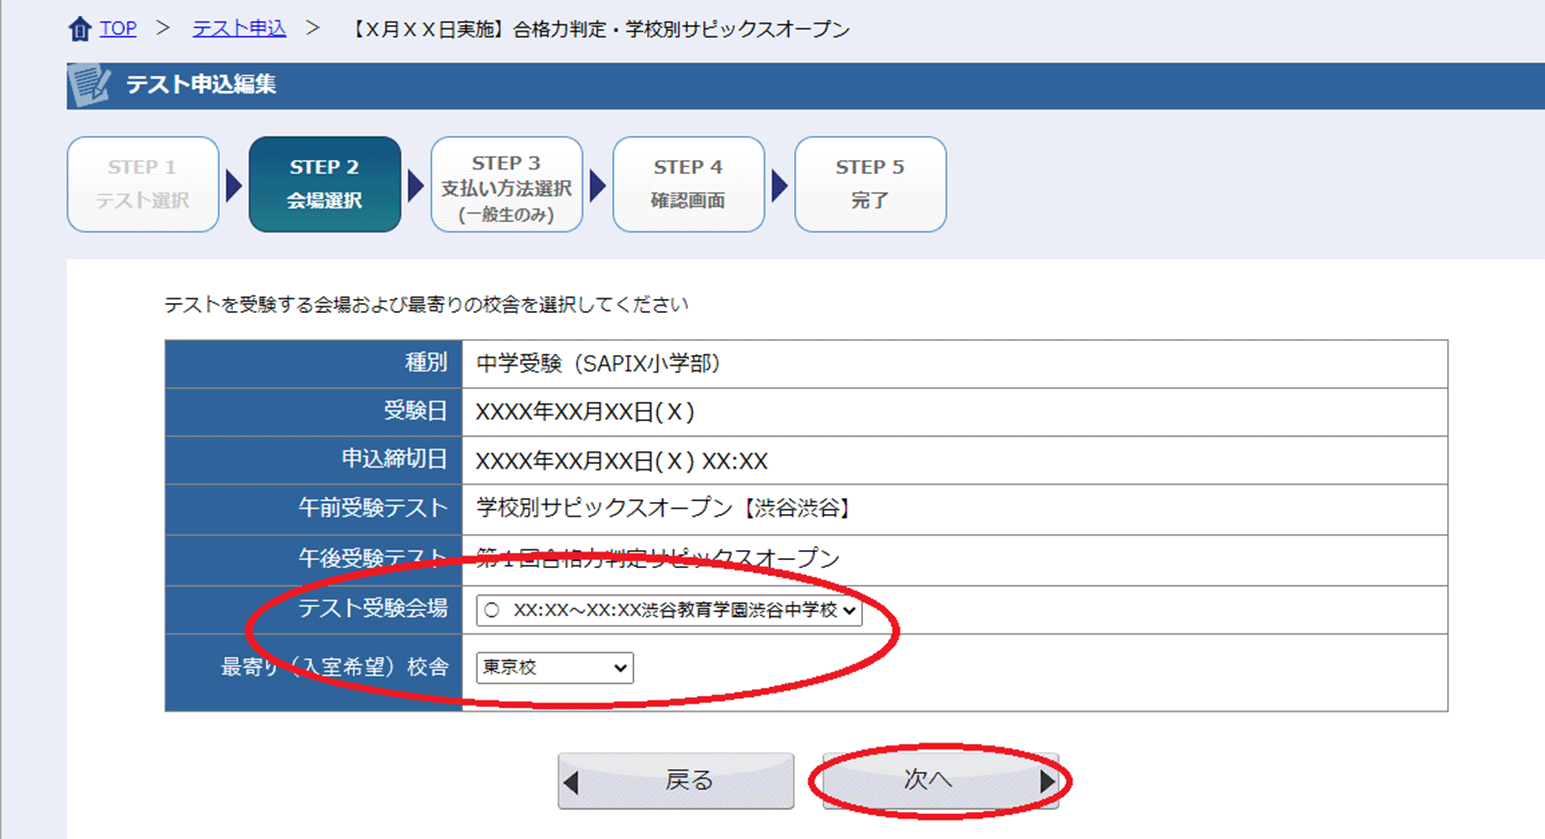Select the STEP 1 テスト選択 tab
1545x839 pixels.
[x=143, y=185]
